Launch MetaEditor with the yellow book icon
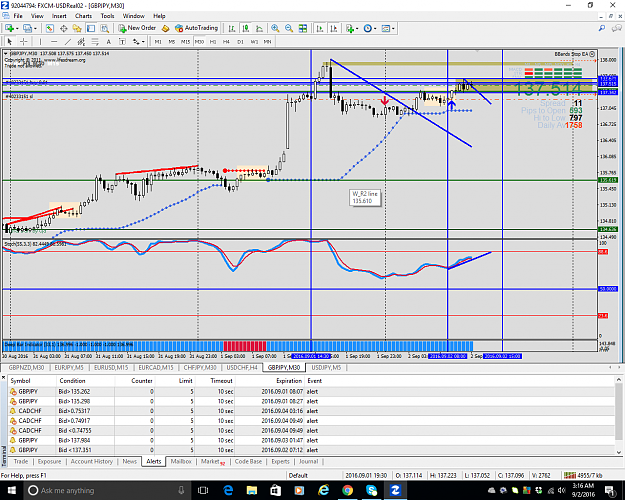The height and width of the screenshot is (500, 625). coord(165,28)
